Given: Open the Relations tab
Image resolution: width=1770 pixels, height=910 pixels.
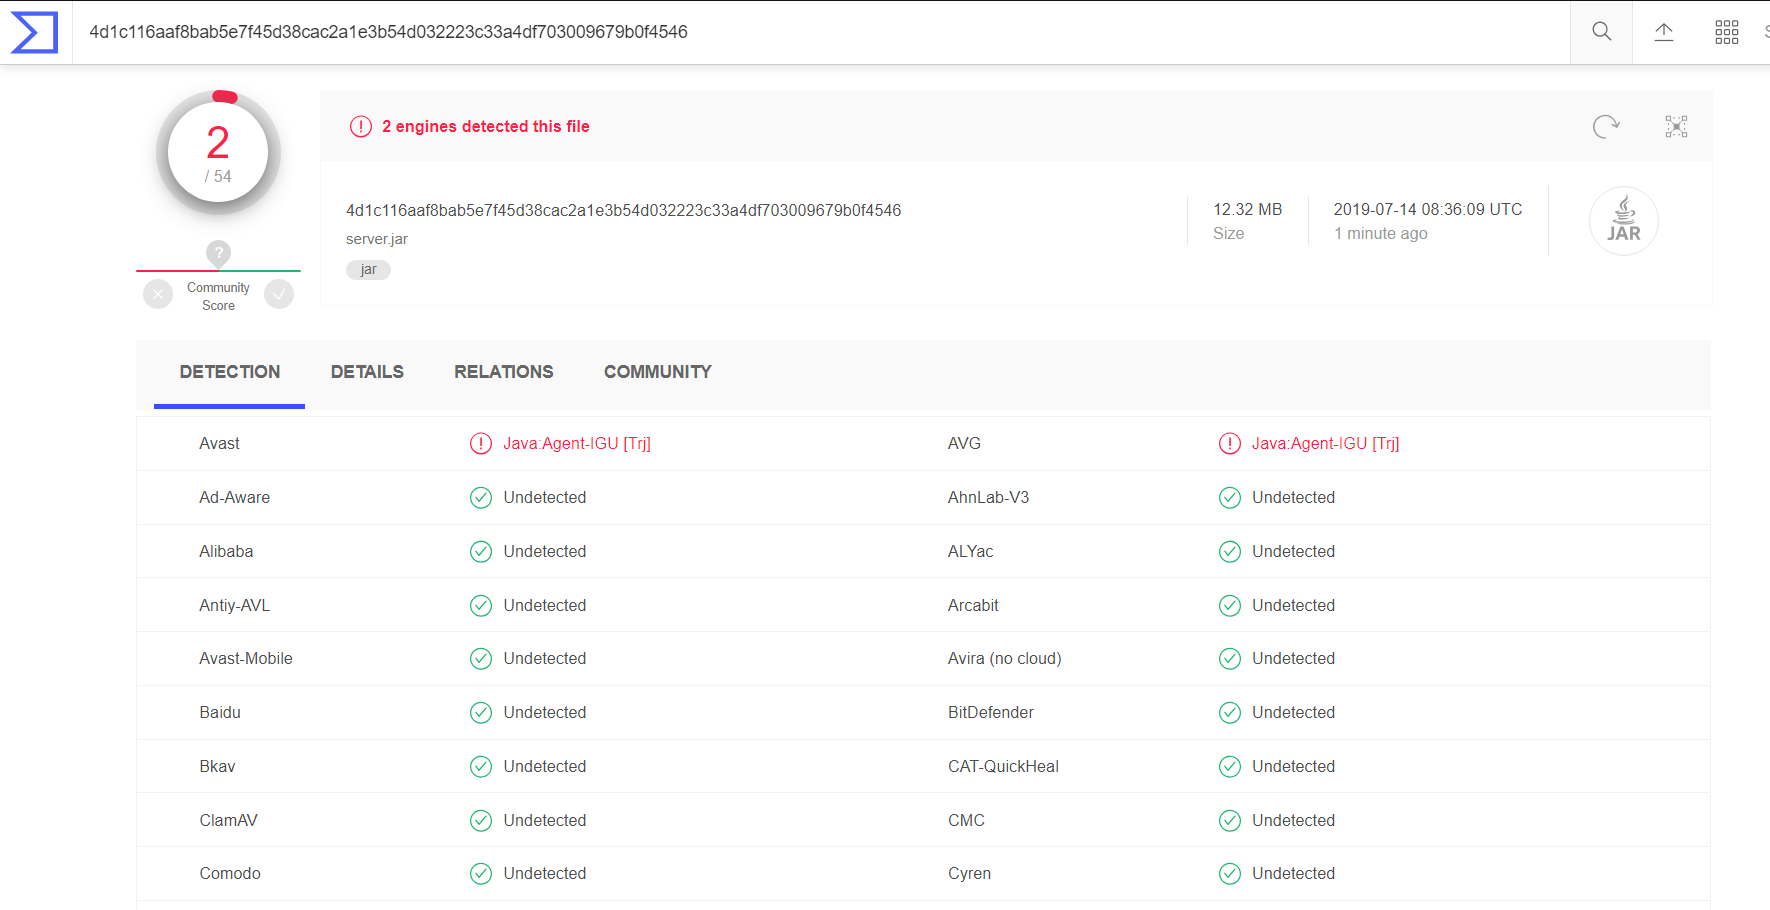Looking at the screenshot, I should tap(503, 372).
